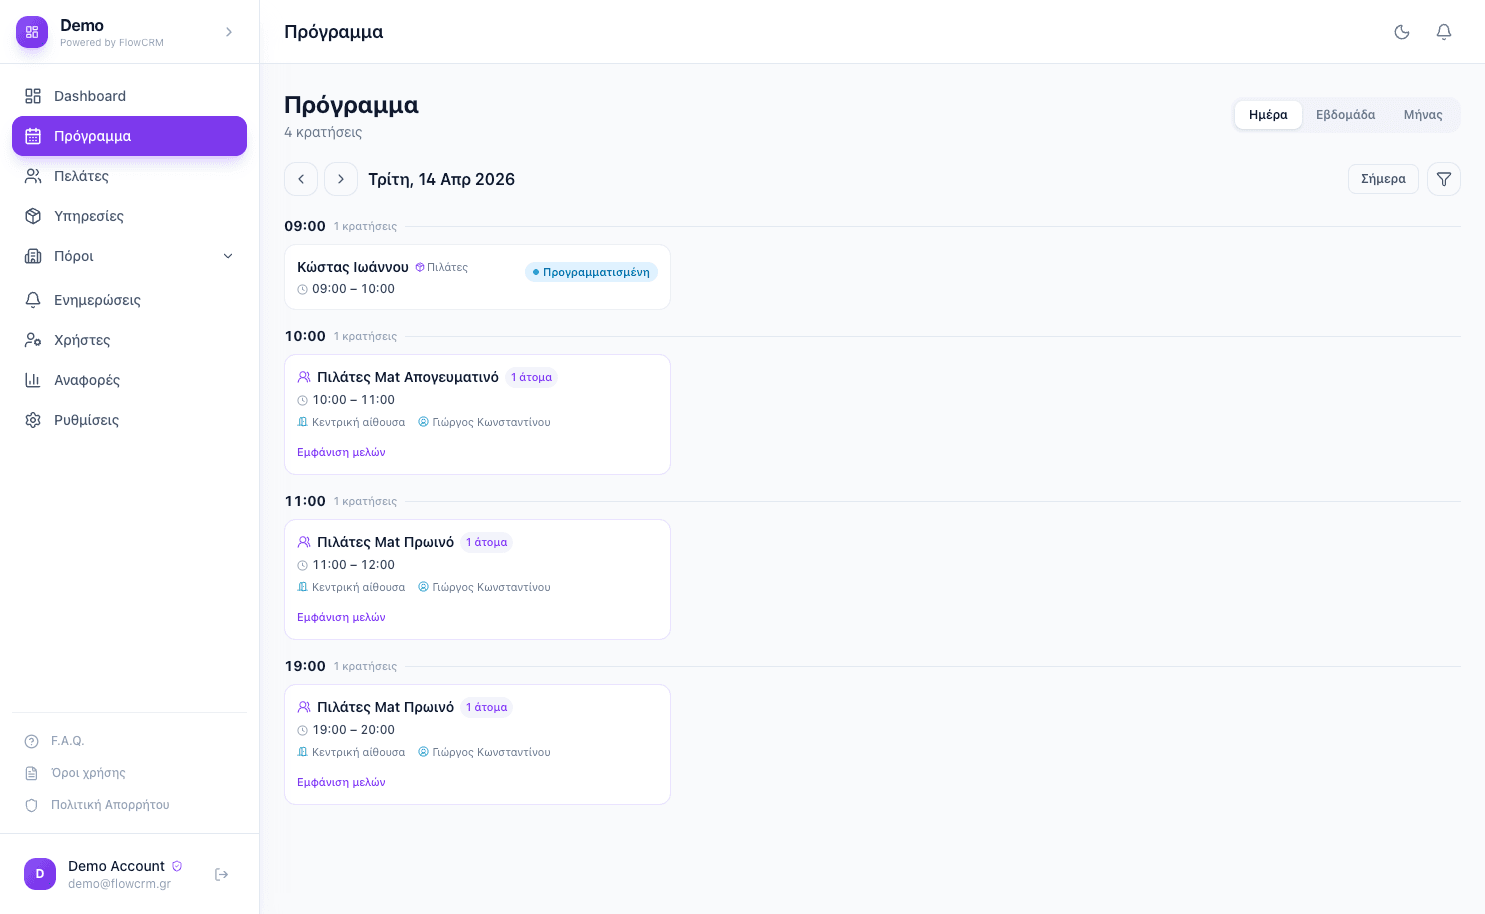Click the verified shield icon beside Demo Account
The height and width of the screenshot is (914, 1485).
tap(177, 866)
